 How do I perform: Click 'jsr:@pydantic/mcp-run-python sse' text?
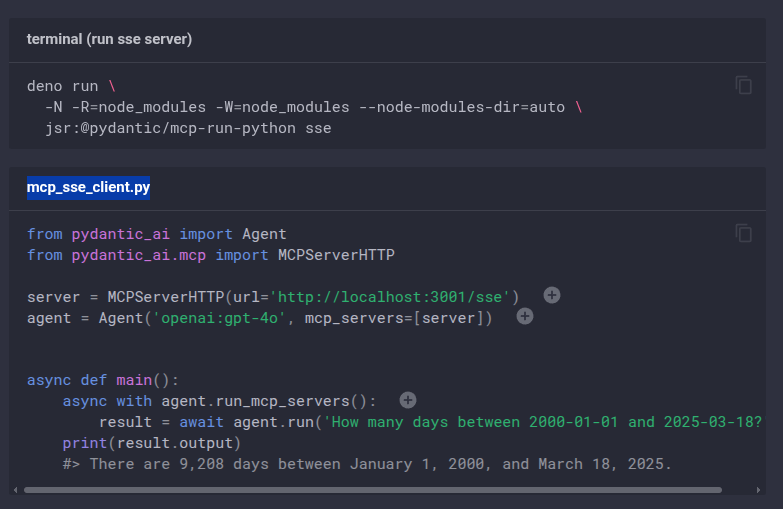(x=188, y=128)
